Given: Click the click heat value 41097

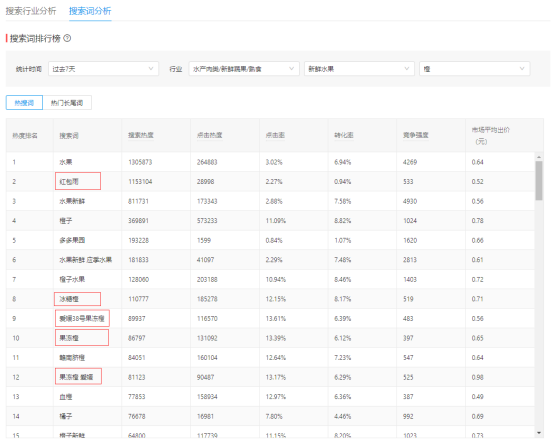Looking at the screenshot, I should [x=206, y=260].
